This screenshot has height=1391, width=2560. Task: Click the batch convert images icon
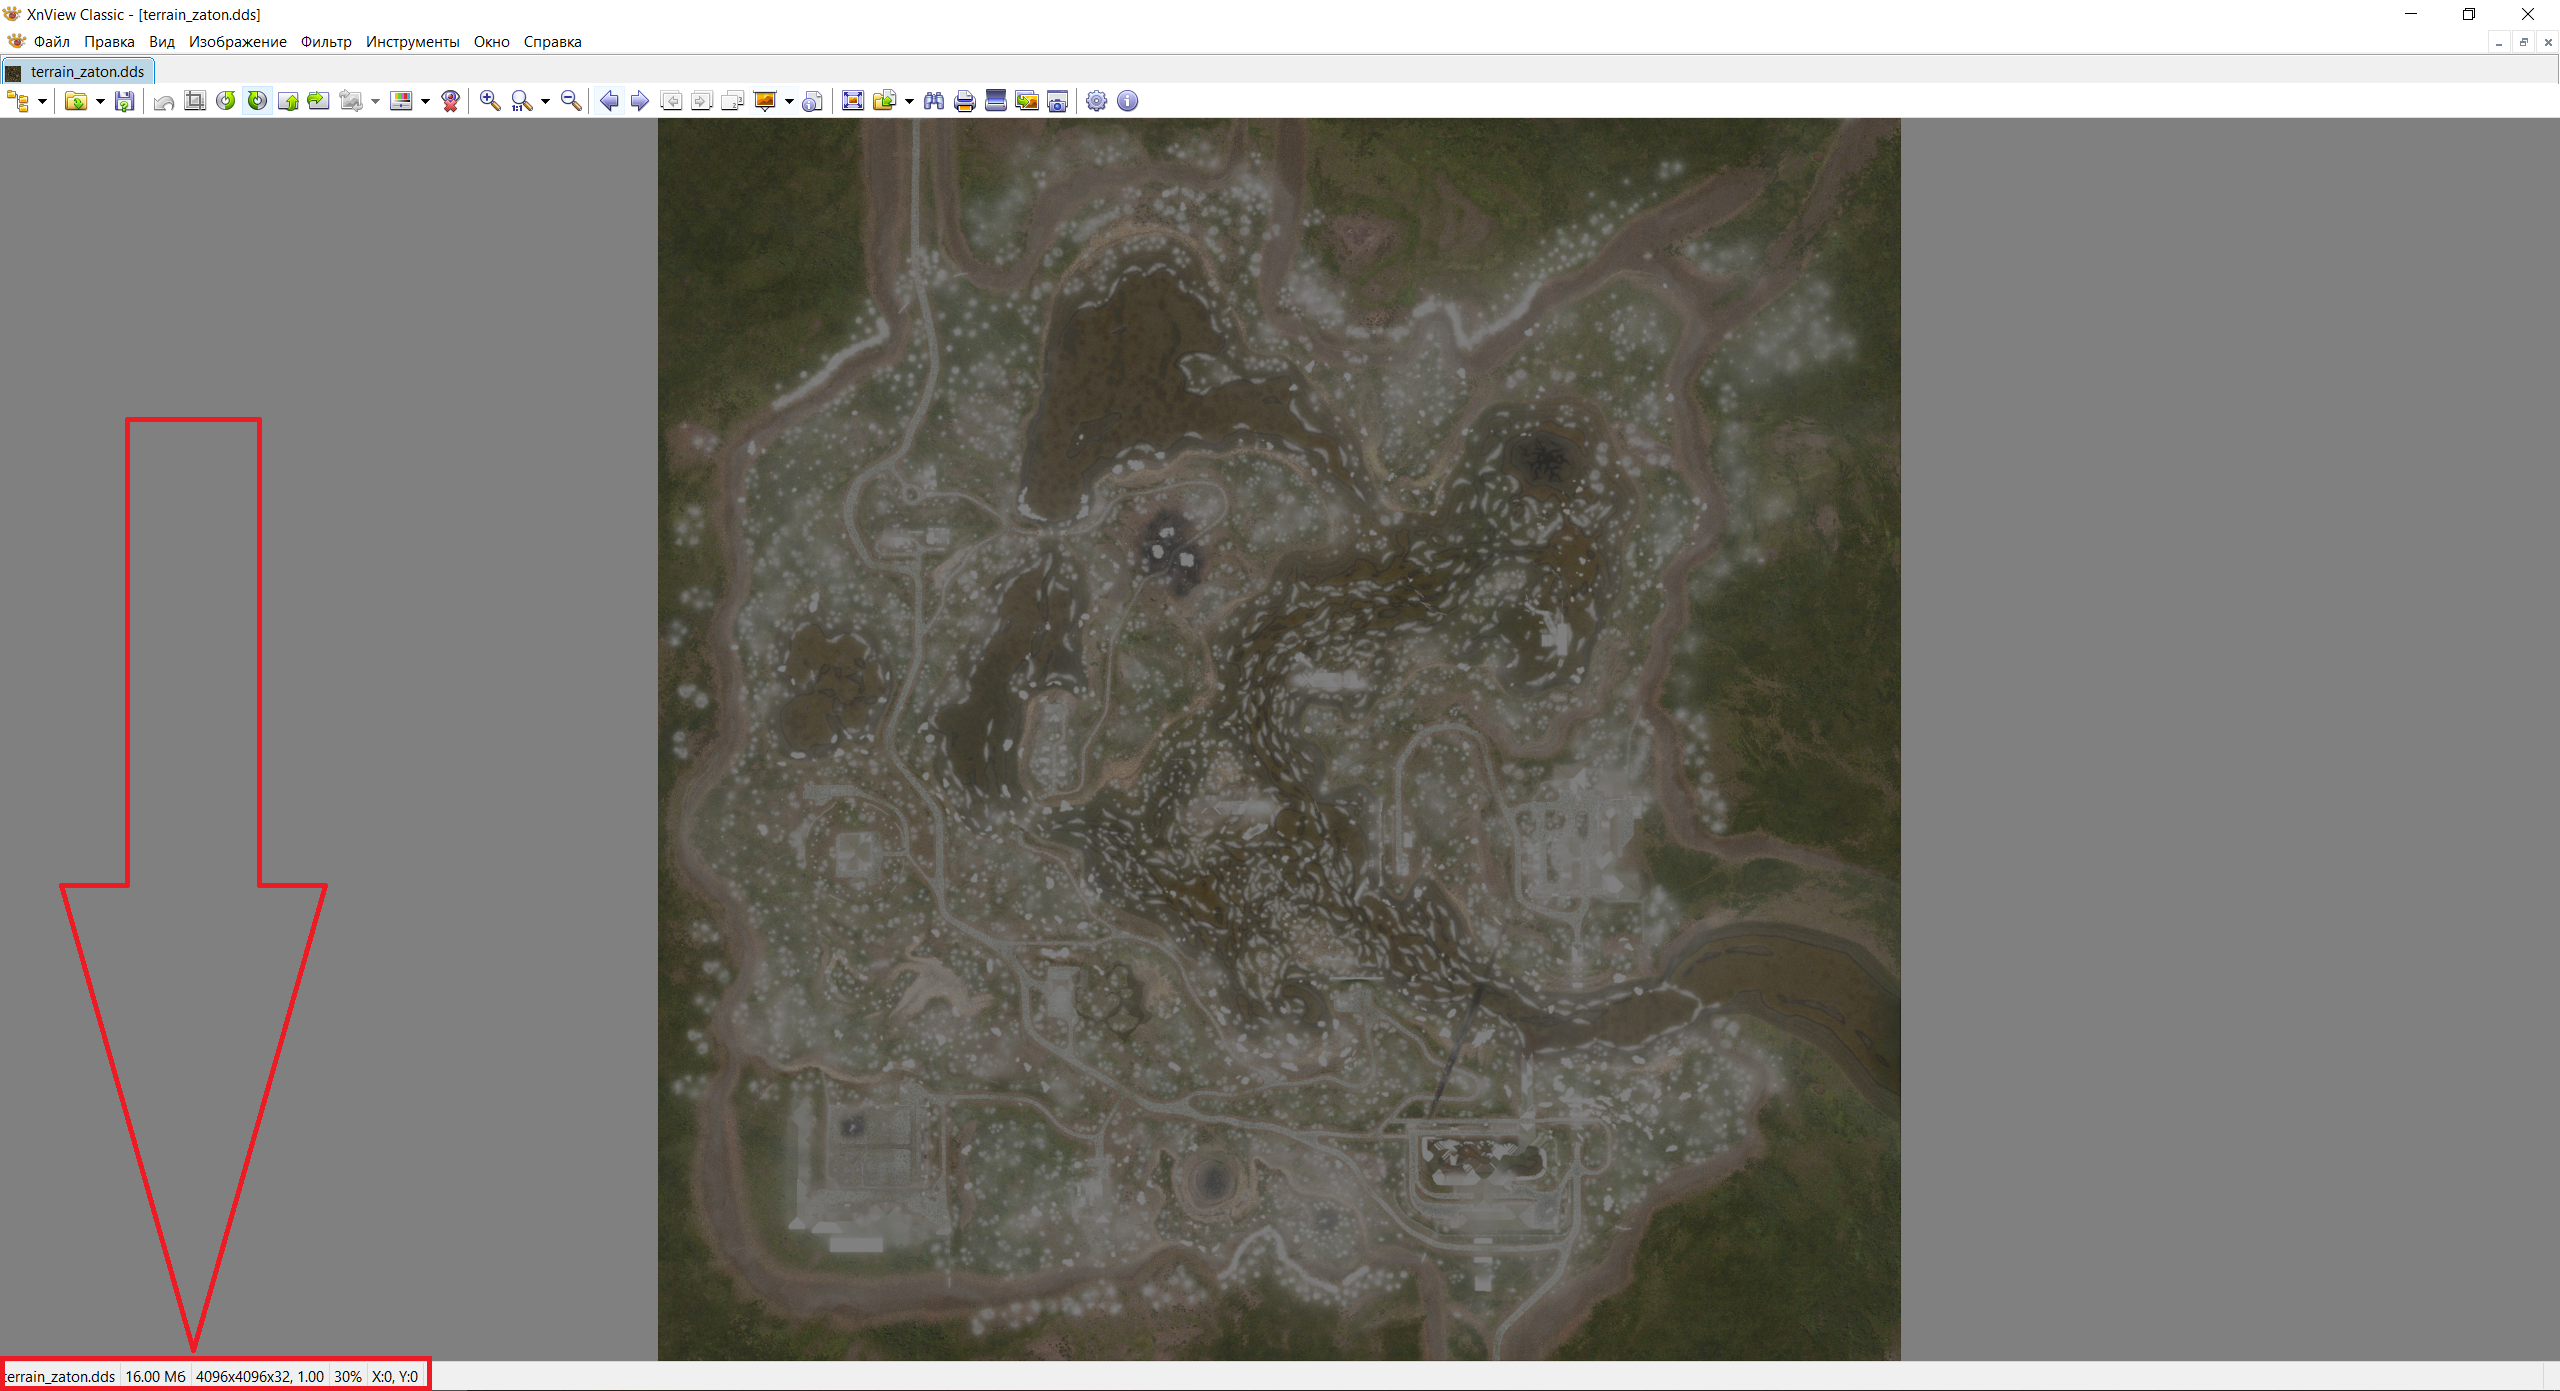[x=1027, y=101]
